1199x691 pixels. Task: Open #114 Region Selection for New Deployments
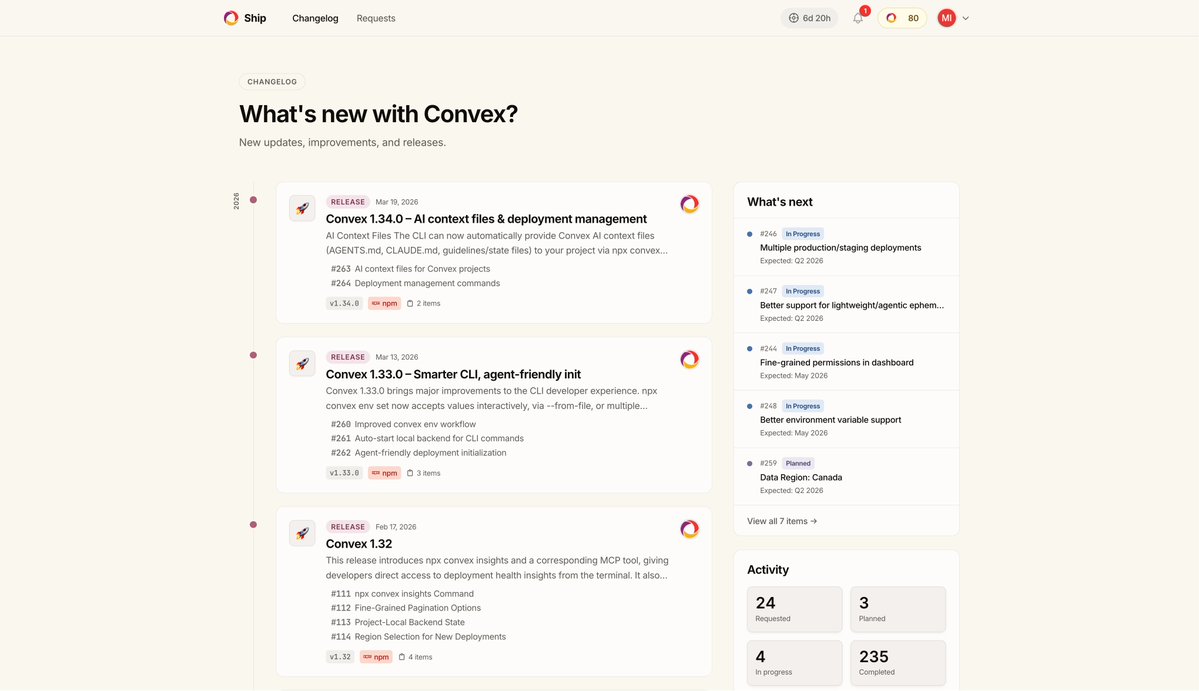[x=418, y=637]
